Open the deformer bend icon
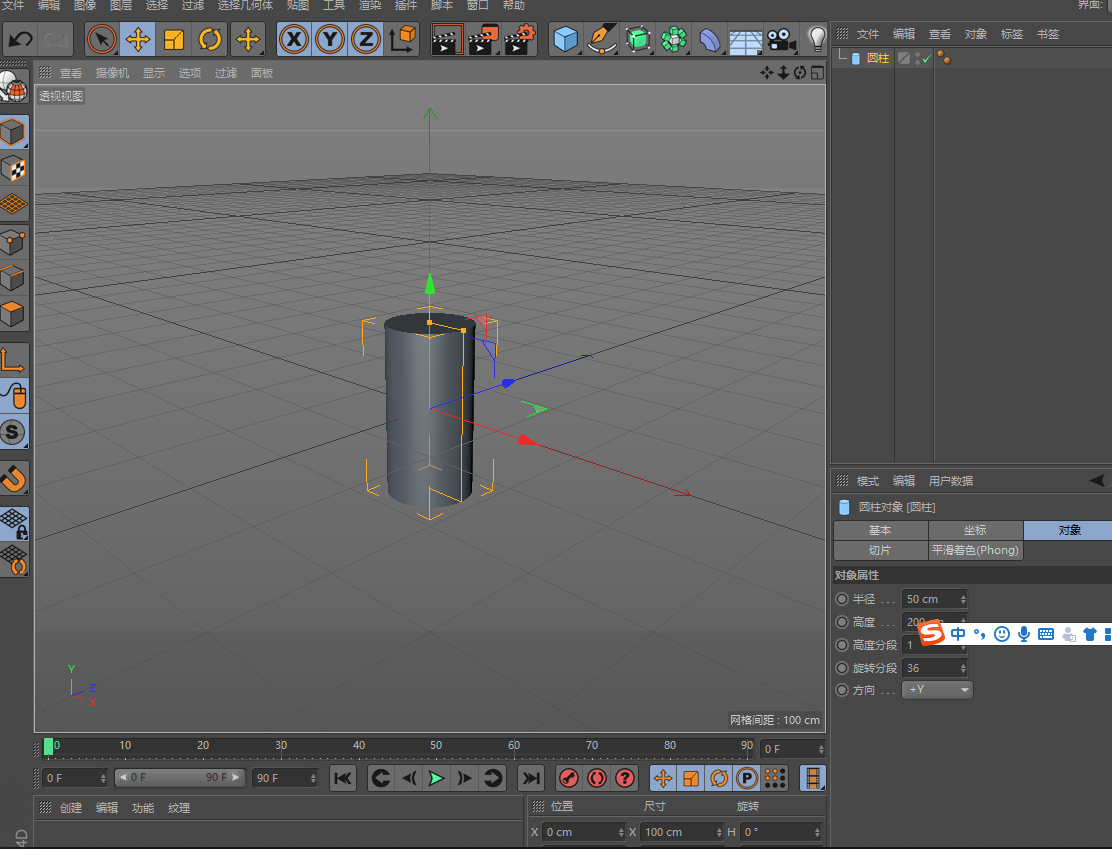The height and width of the screenshot is (849, 1112). (710, 39)
